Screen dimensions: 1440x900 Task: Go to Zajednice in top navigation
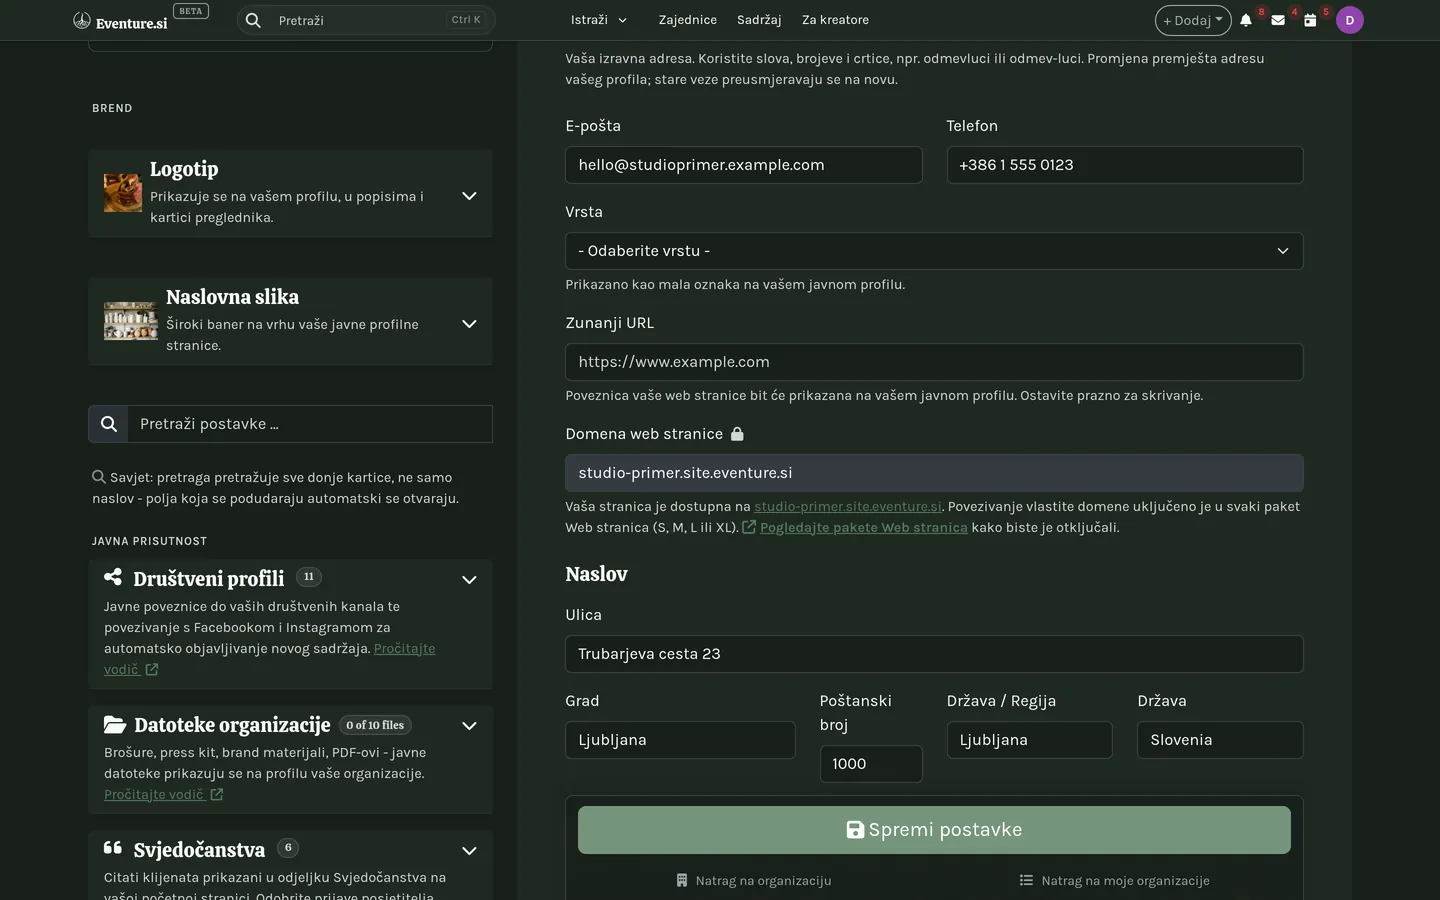click(x=688, y=20)
